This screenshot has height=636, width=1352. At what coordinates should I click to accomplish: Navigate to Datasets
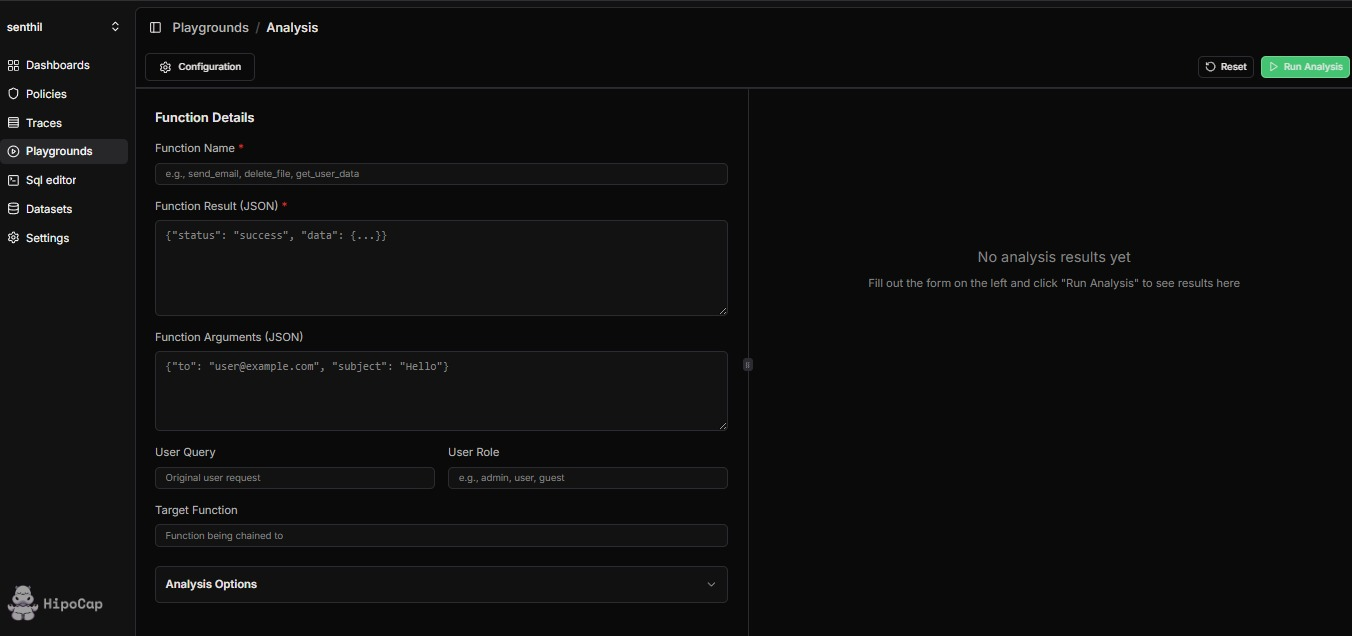click(x=64, y=209)
